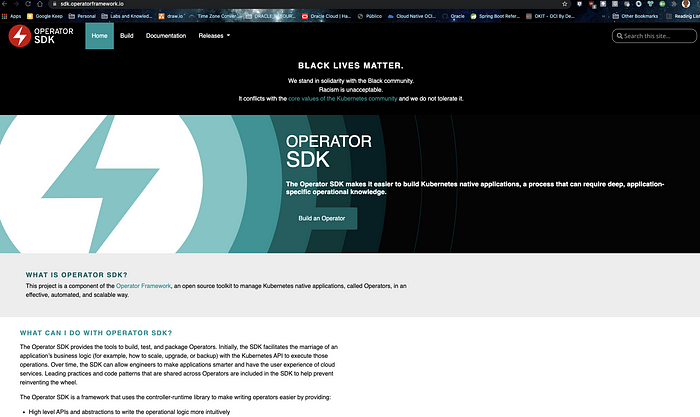Click the WHAT CAN I DO WITH OPERATOR SDK? heading
The height and width of the screenshot is (417, 700).
point(96,333)
